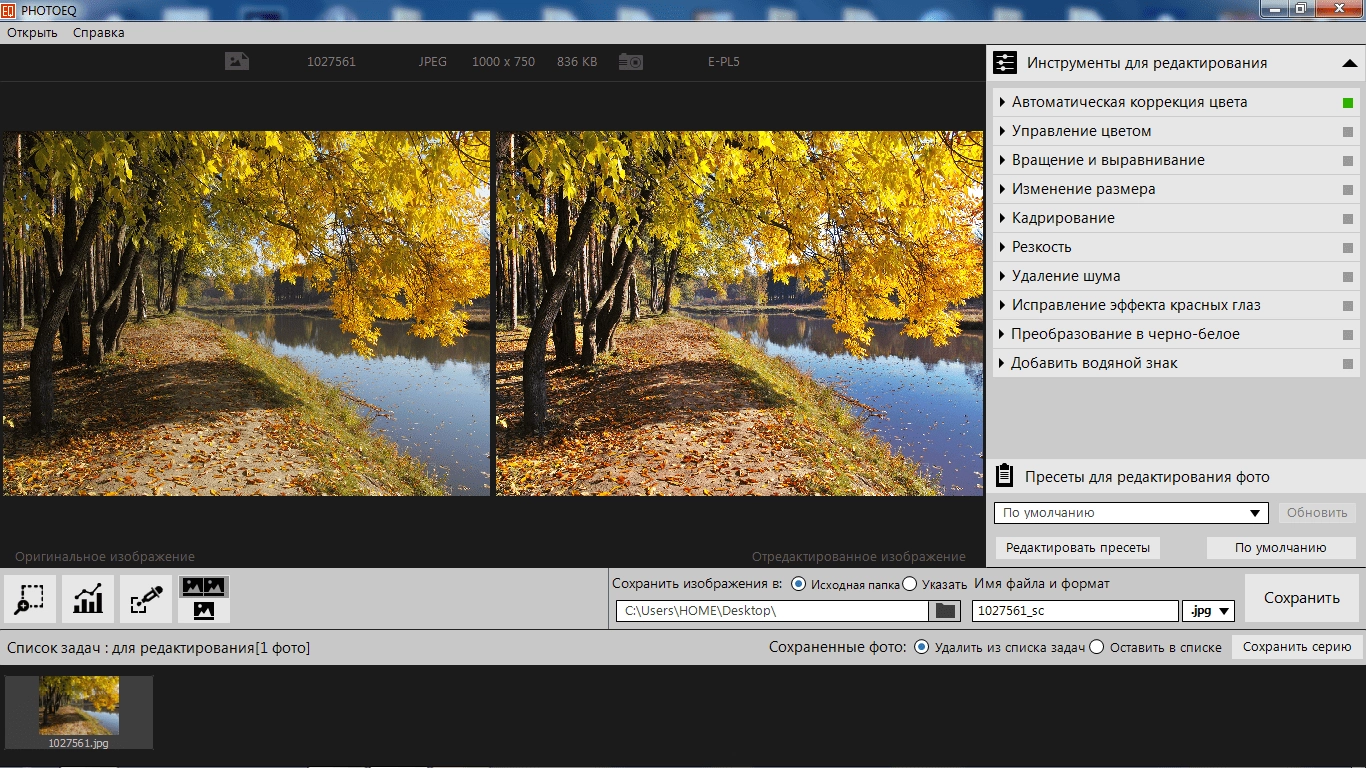Toggle status square for Управление цветом

1348,132
